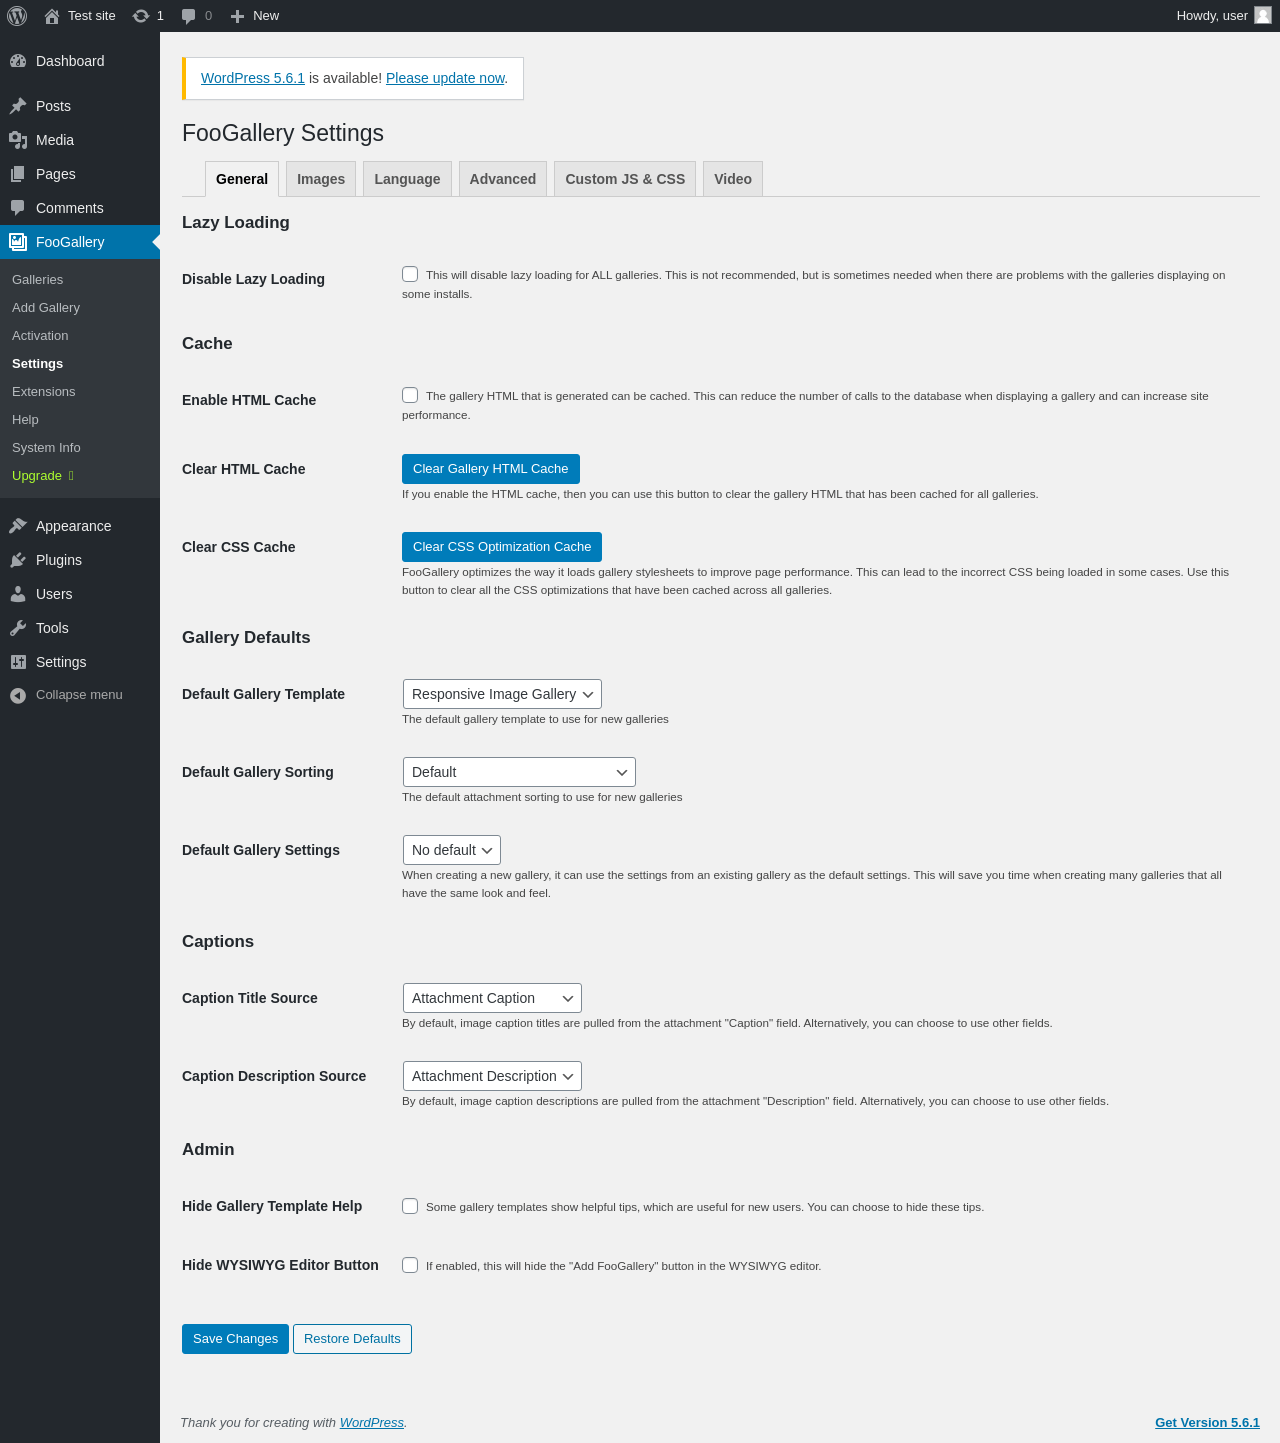Switch to the Images tab
1280x1443 pixels.
[x=321, y=179]
